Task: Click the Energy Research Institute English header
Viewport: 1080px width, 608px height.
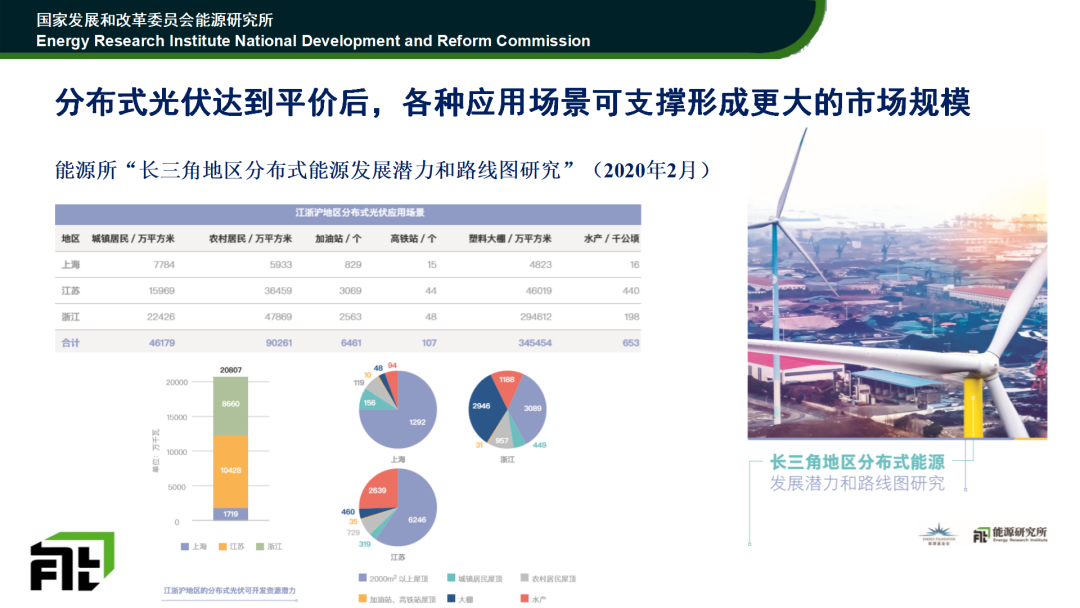Action: pos(313,41)
